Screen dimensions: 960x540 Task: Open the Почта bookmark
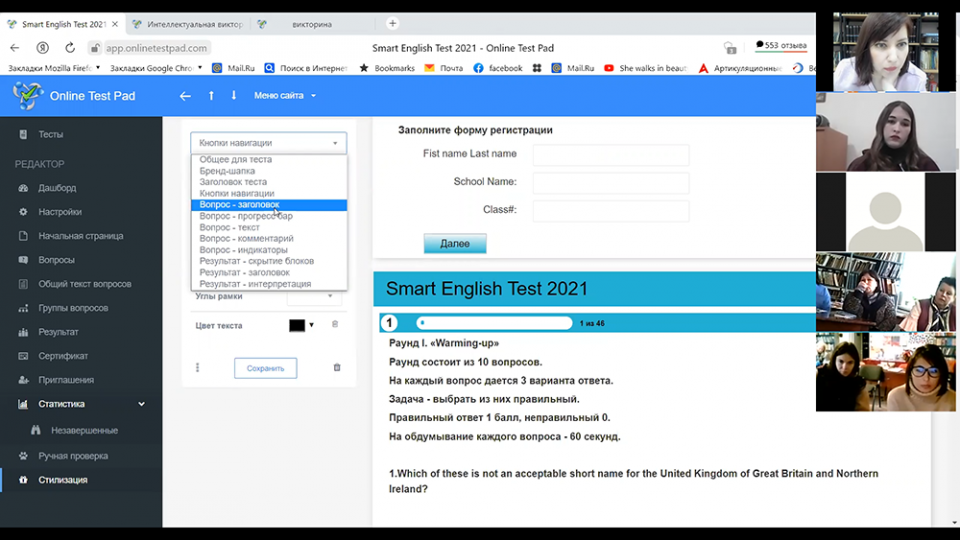(444, 68)
